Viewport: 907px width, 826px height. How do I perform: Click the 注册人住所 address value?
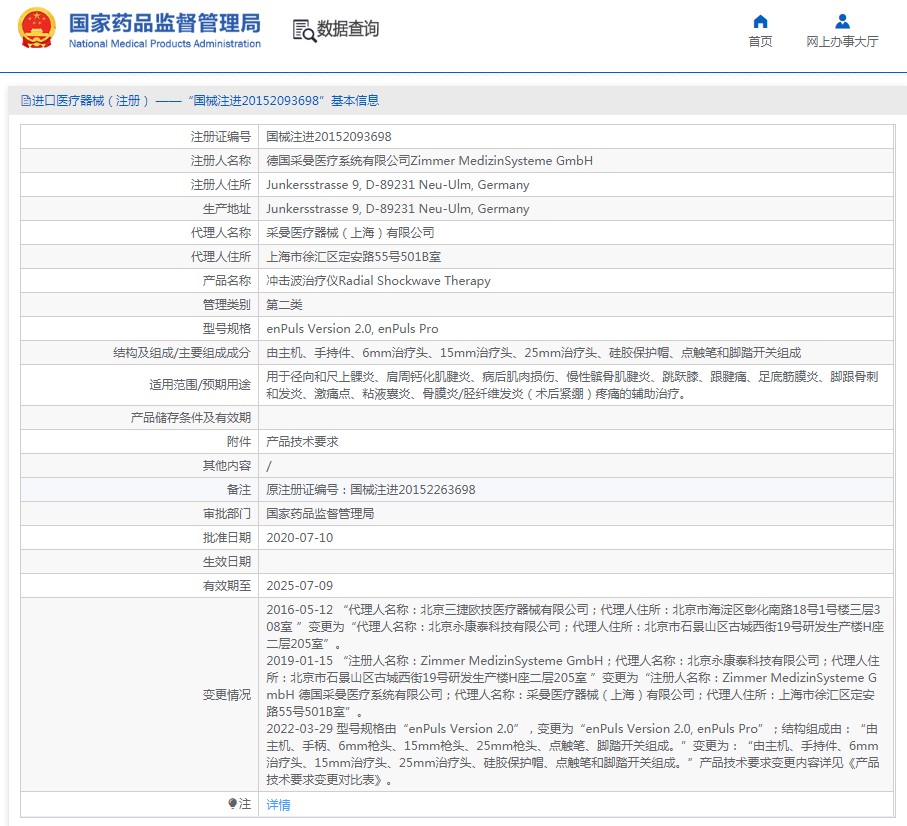tap(397, 185)
